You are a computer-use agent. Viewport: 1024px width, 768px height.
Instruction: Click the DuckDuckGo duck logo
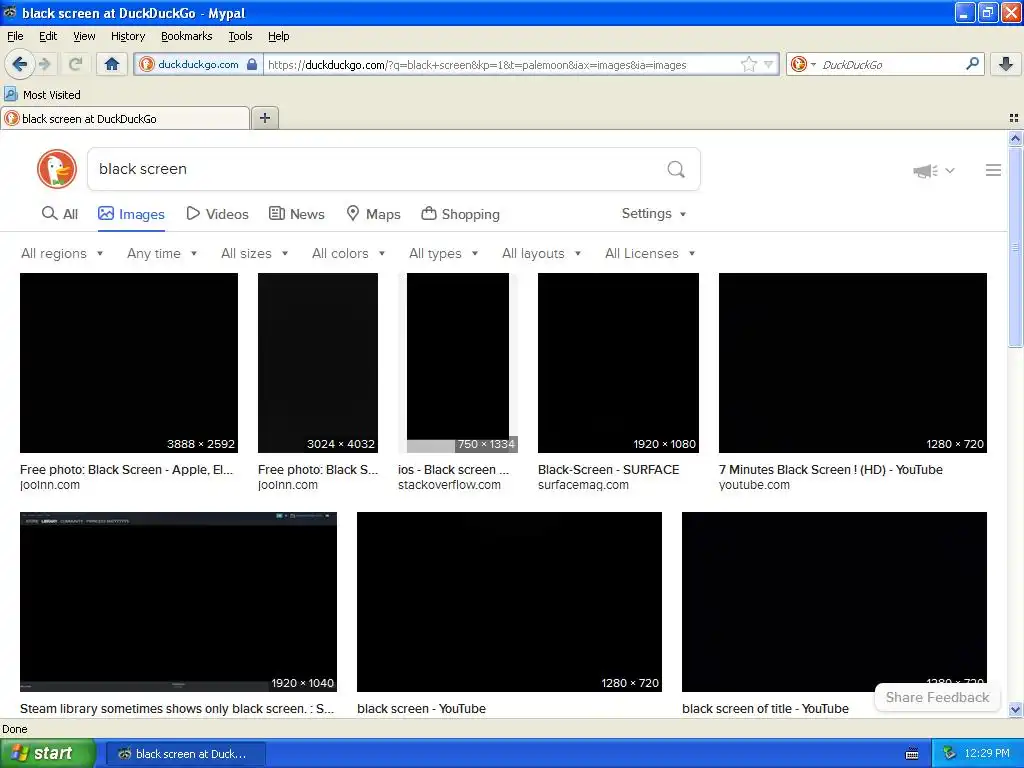57,169
